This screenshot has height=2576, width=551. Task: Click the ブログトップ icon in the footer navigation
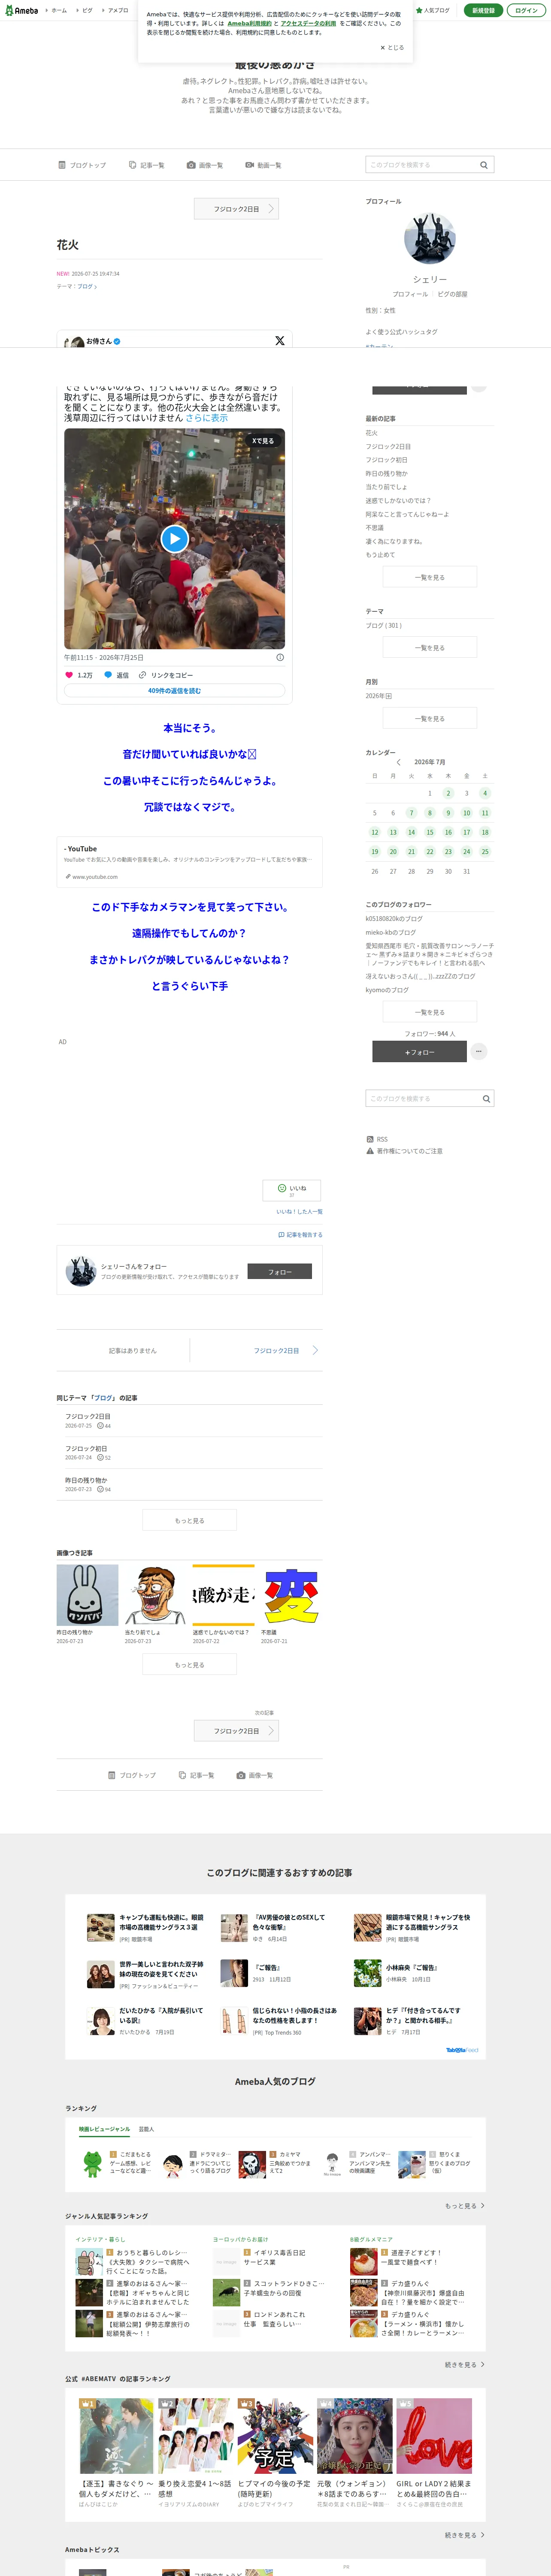click(112, 1775)
